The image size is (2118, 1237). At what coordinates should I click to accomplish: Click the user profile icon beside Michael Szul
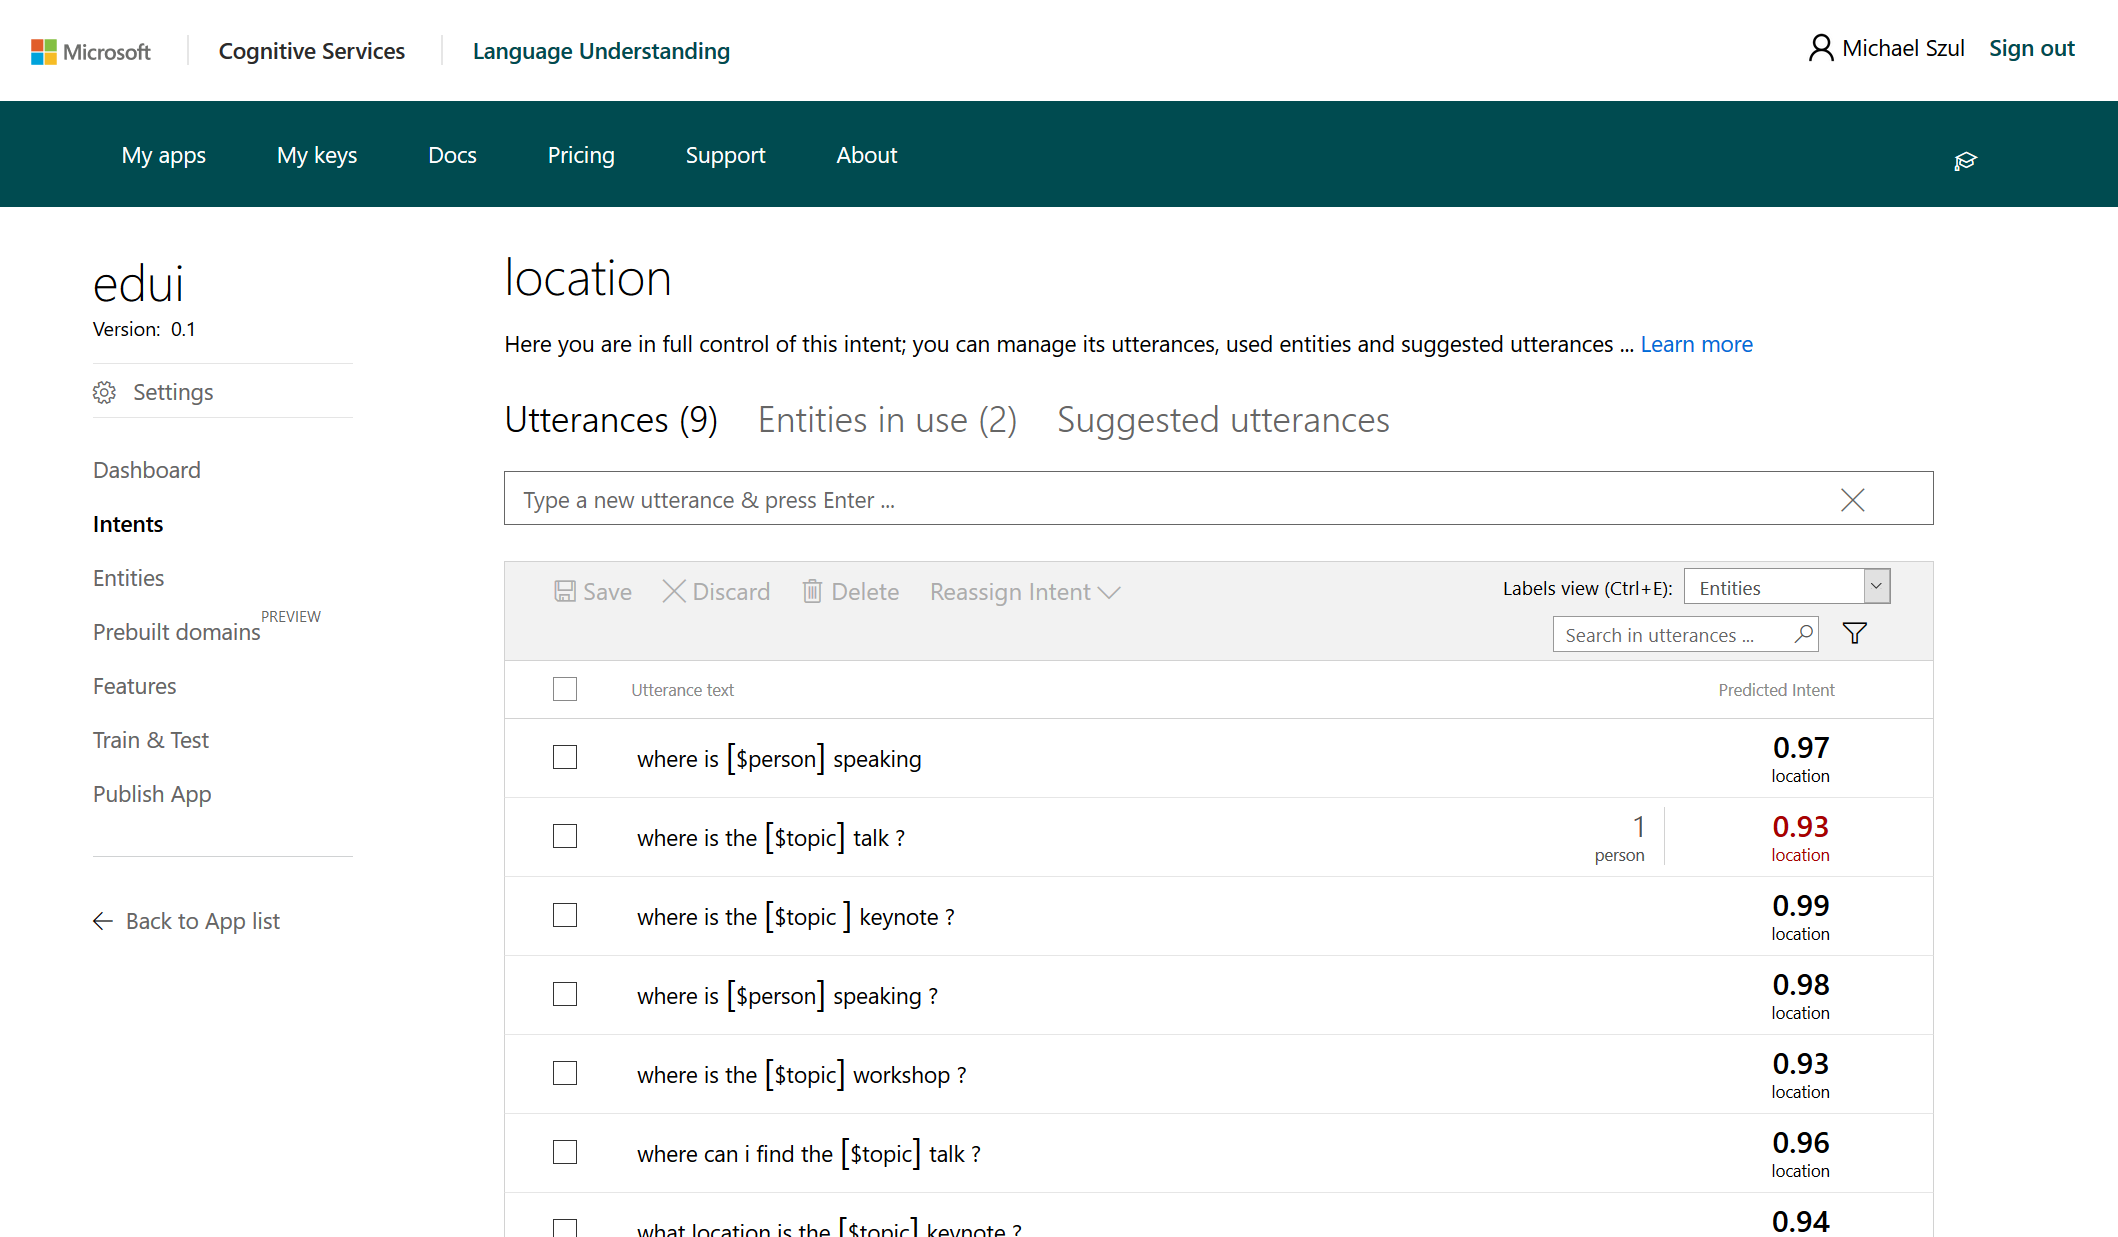point(1821,48)
